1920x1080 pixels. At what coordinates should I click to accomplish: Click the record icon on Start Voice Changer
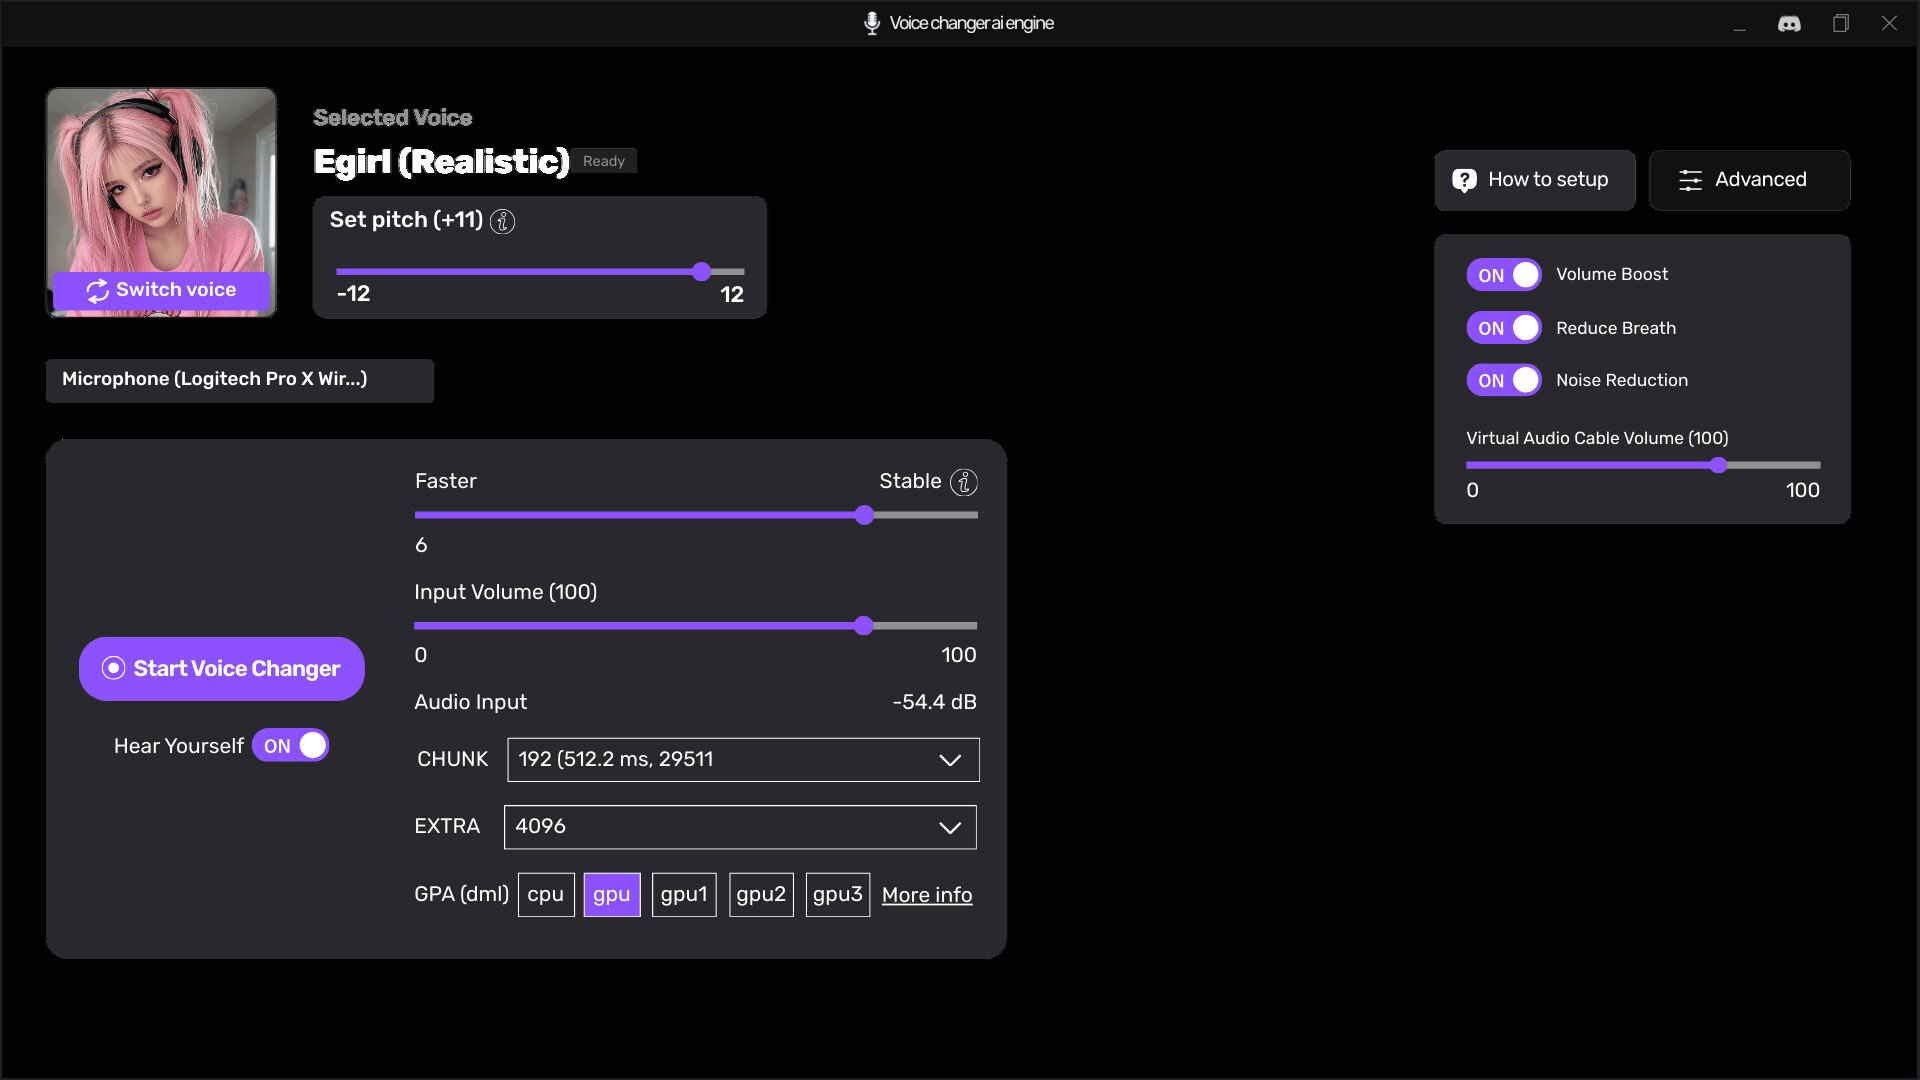click(x=113, y=668)
